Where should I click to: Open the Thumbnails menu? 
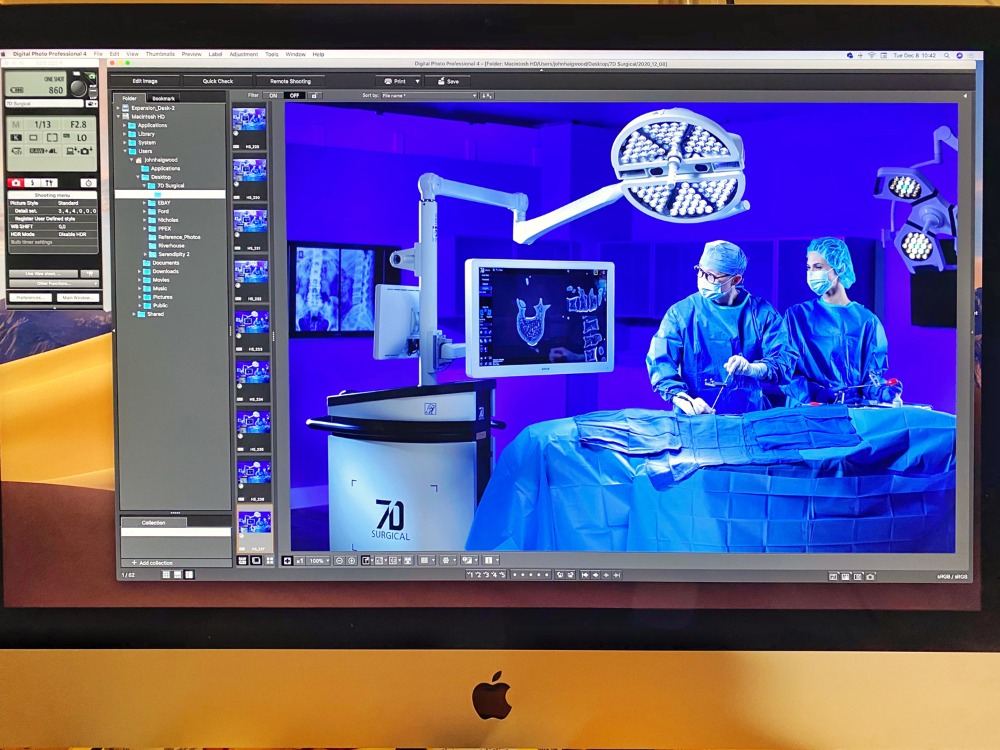coord(160,54)
